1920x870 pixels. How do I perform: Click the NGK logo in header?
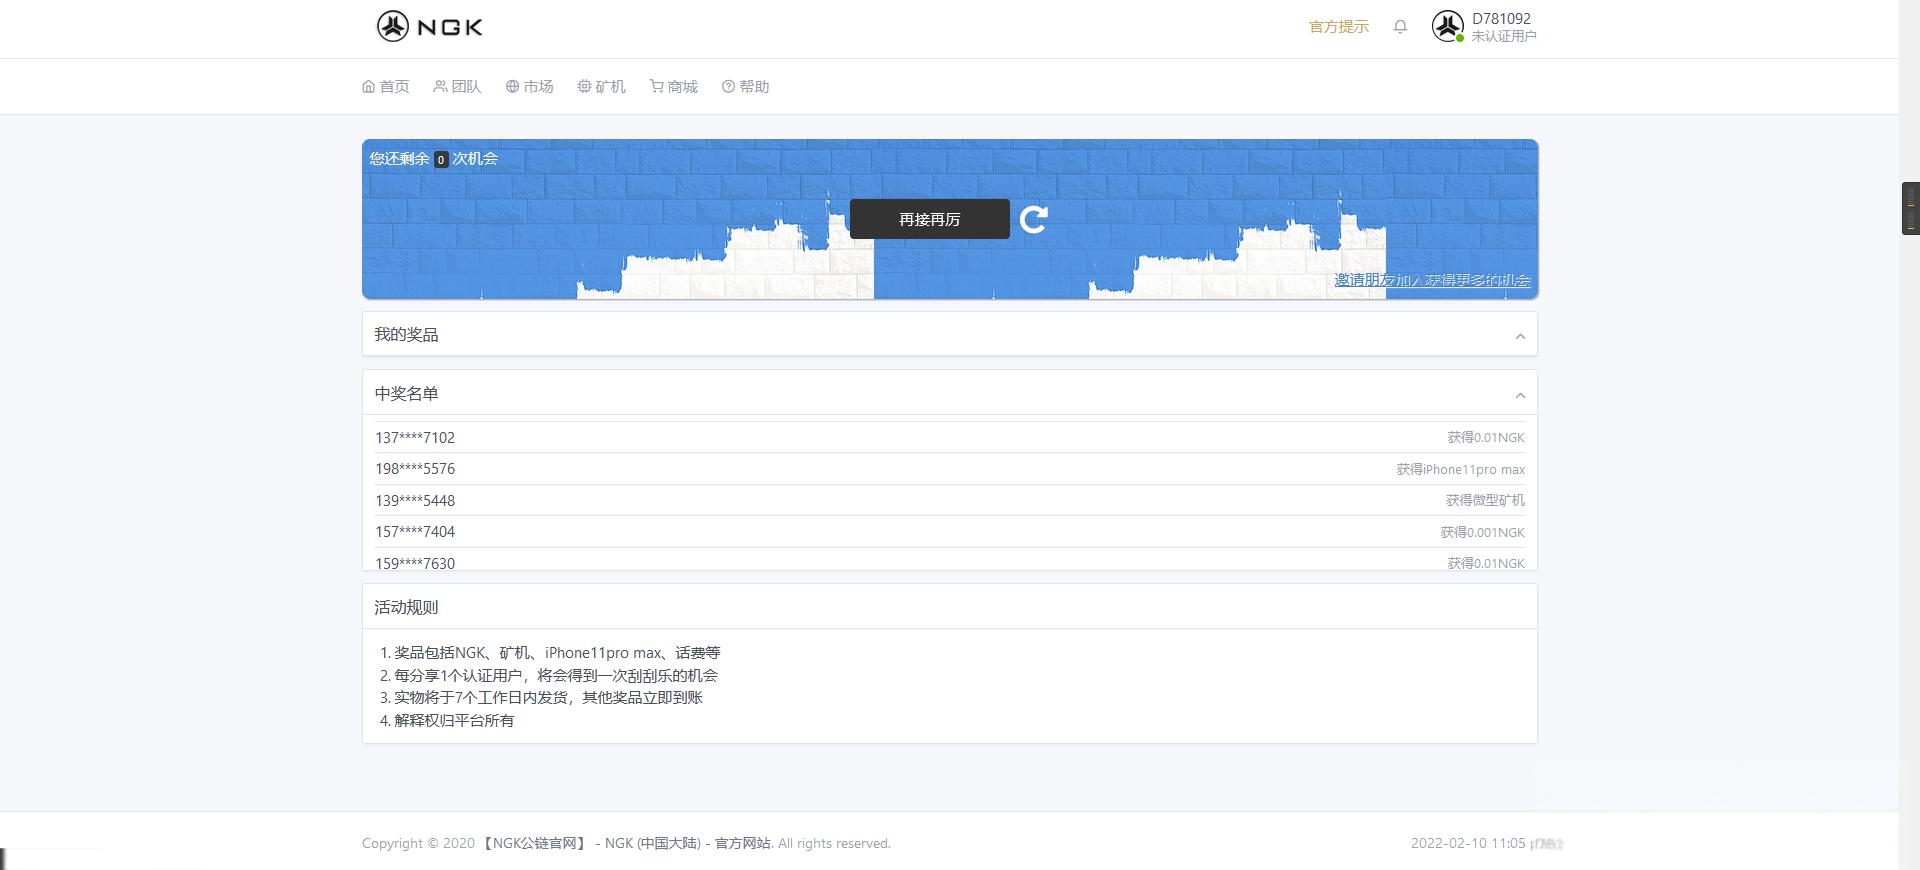[x=430, y=26]
